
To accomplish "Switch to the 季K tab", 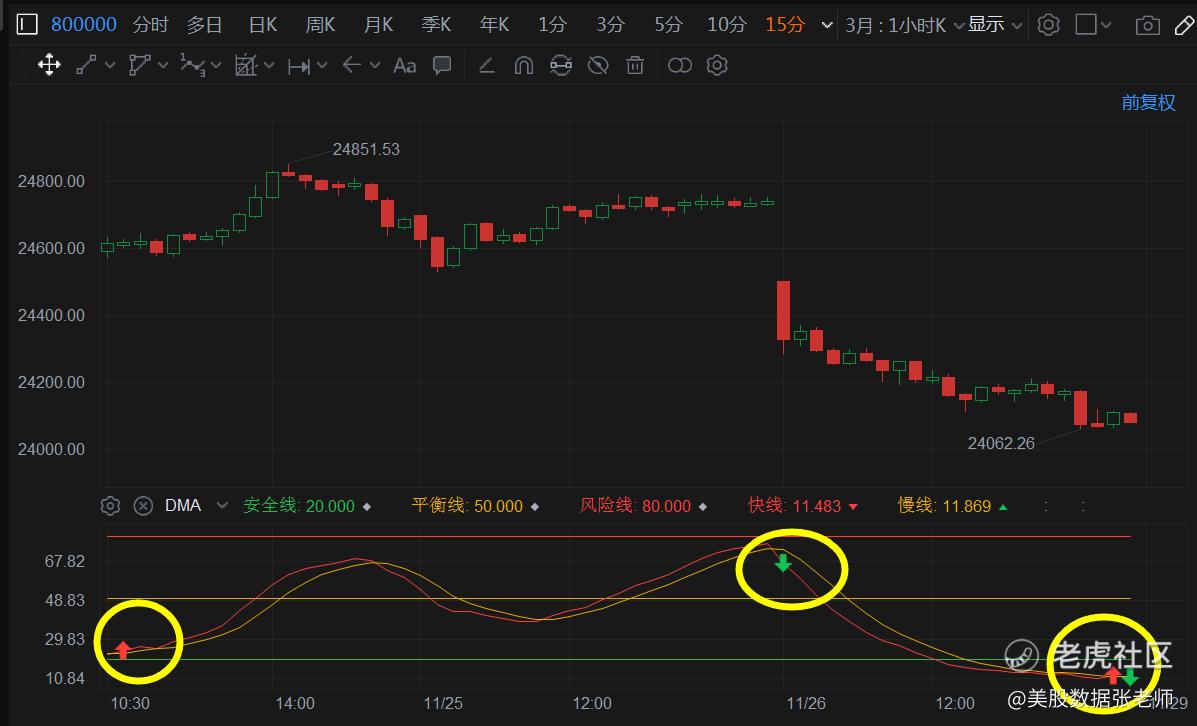I will pos(436,25).
